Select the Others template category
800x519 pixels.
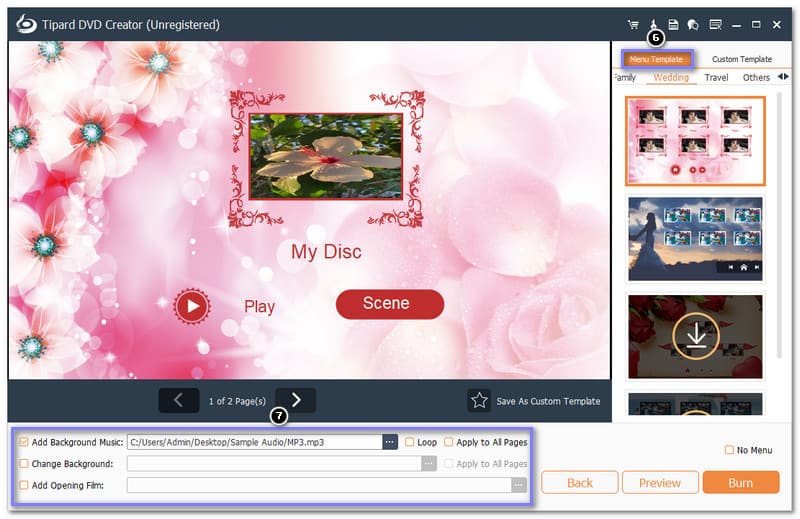click(x=756, y=78)
